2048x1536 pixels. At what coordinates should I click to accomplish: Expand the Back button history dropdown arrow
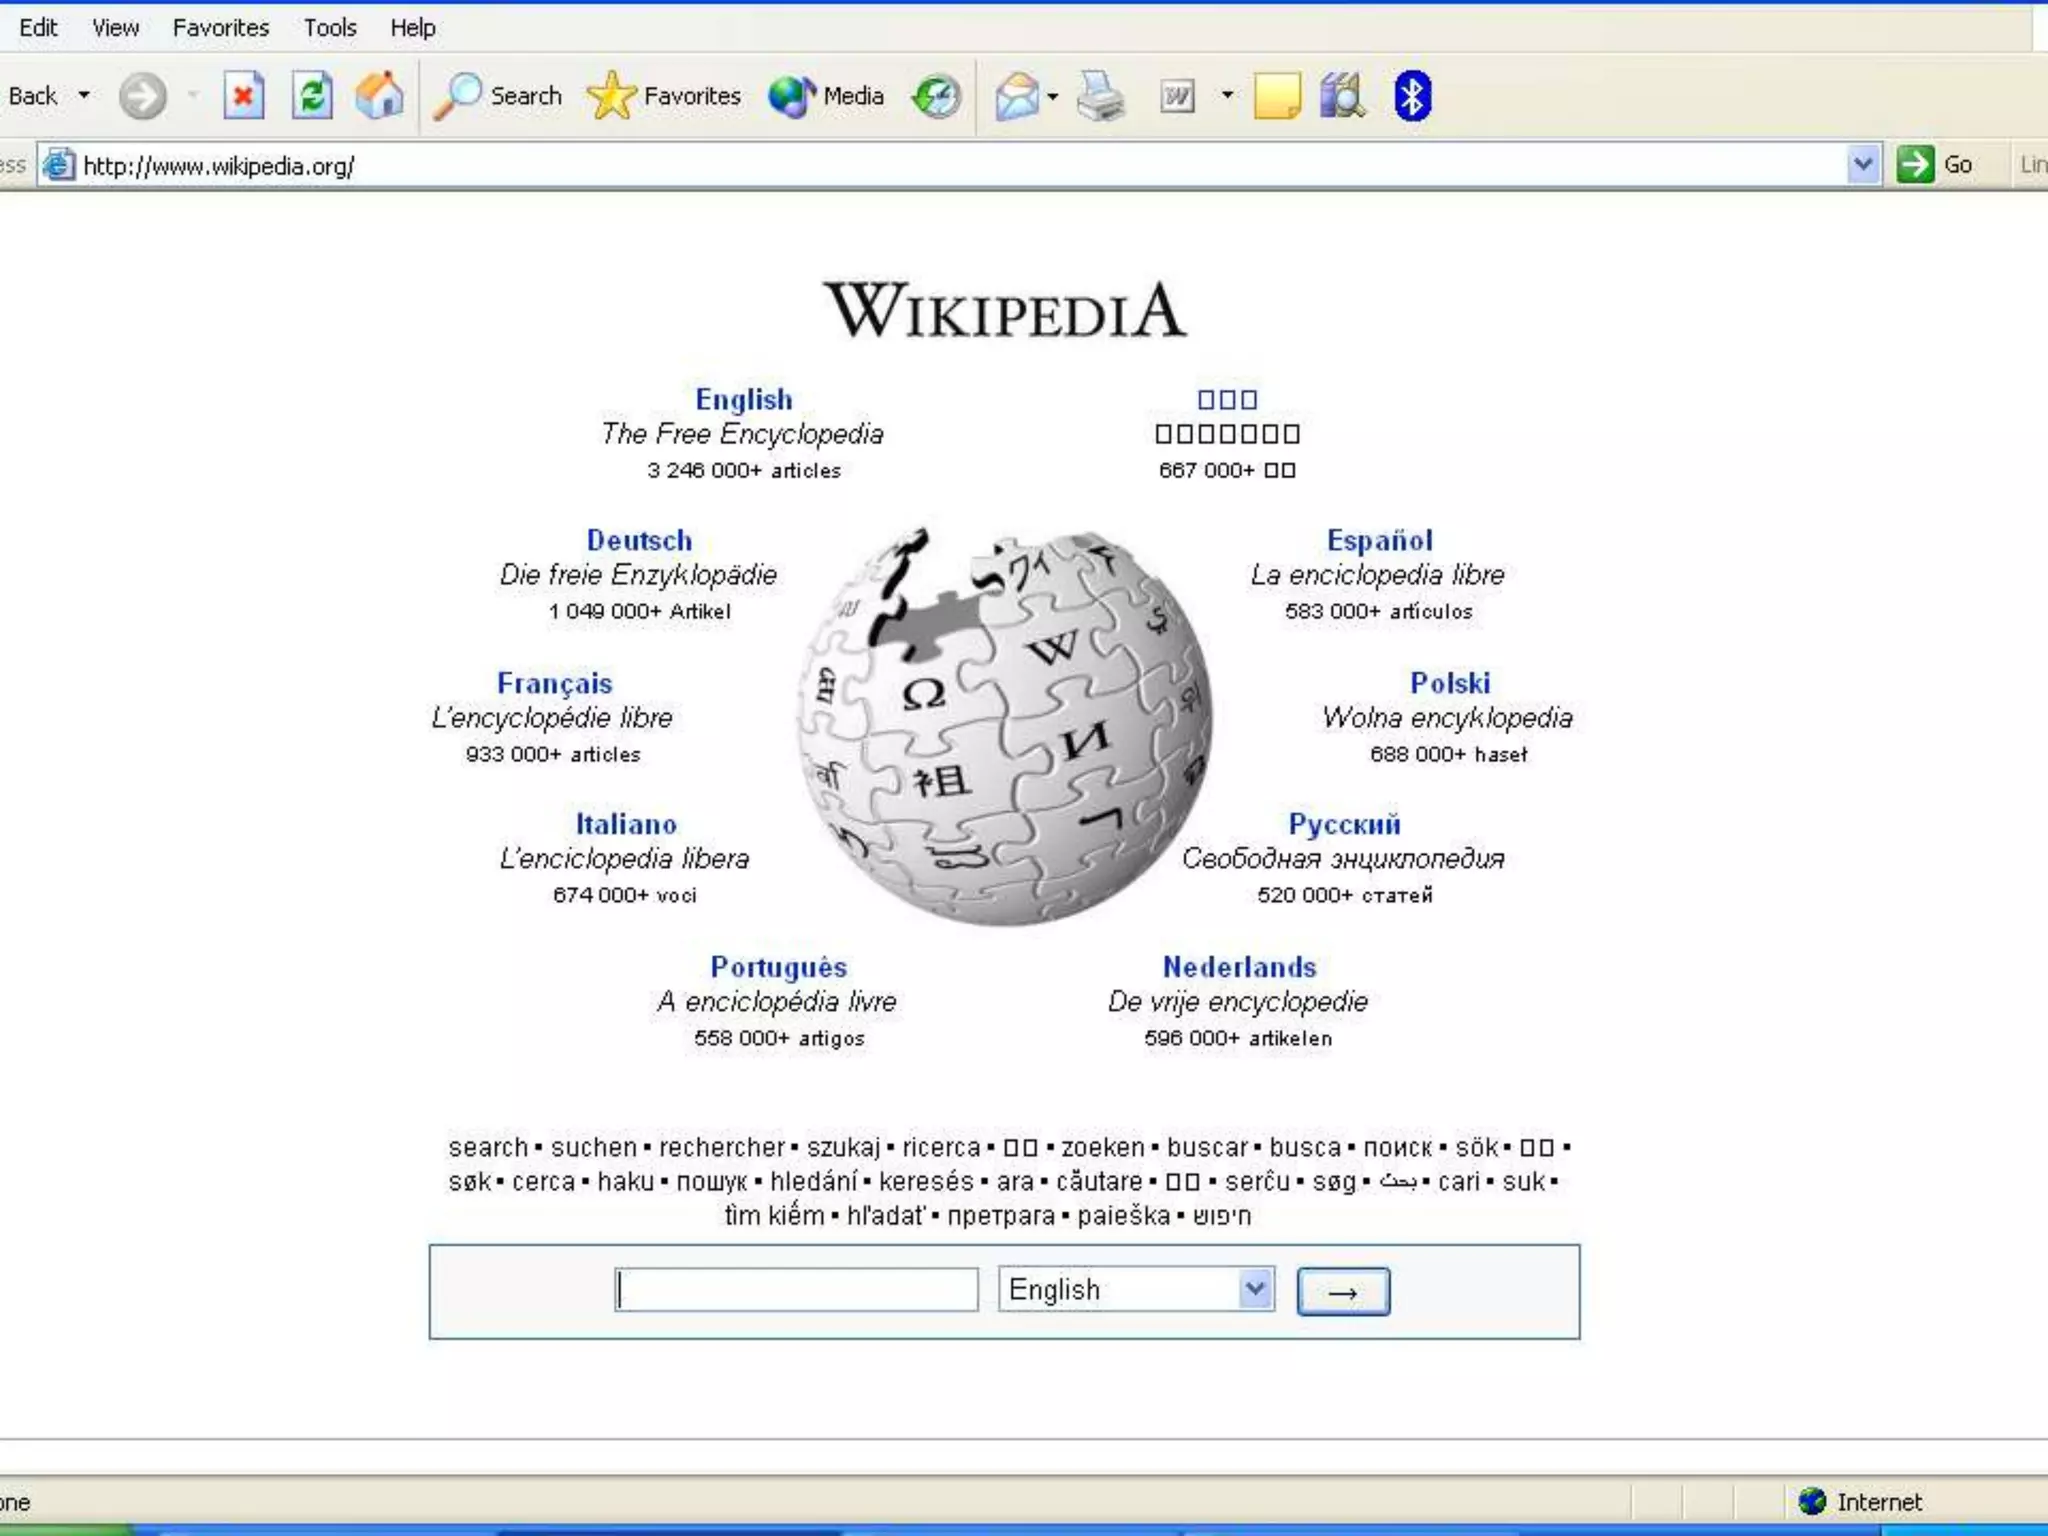(84, 96)
